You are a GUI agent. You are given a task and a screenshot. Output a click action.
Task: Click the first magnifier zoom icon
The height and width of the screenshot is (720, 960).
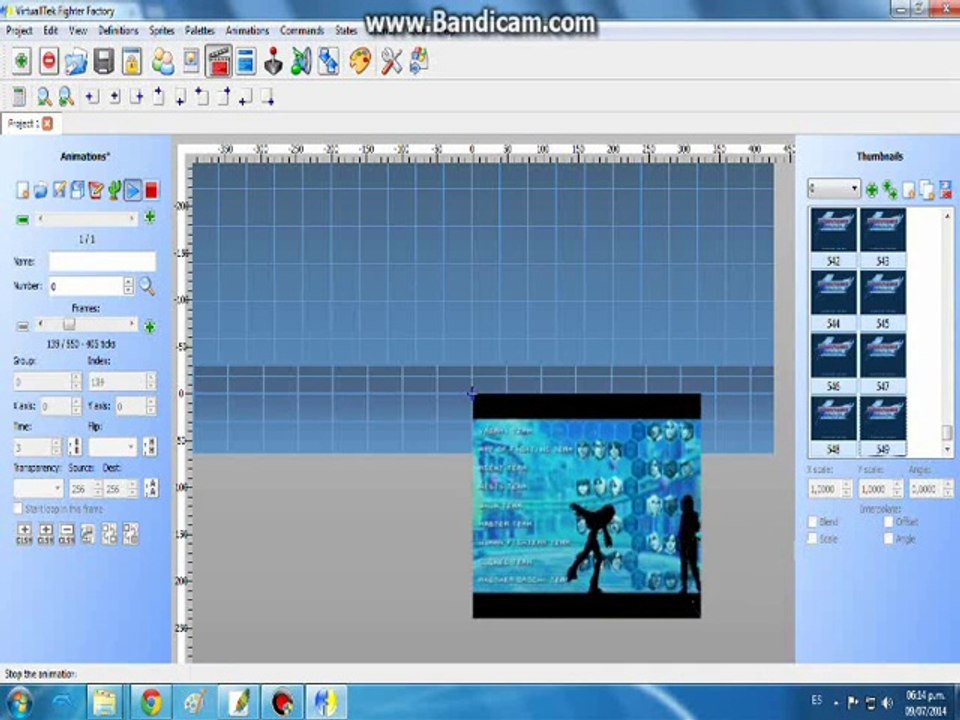point(44,97)
